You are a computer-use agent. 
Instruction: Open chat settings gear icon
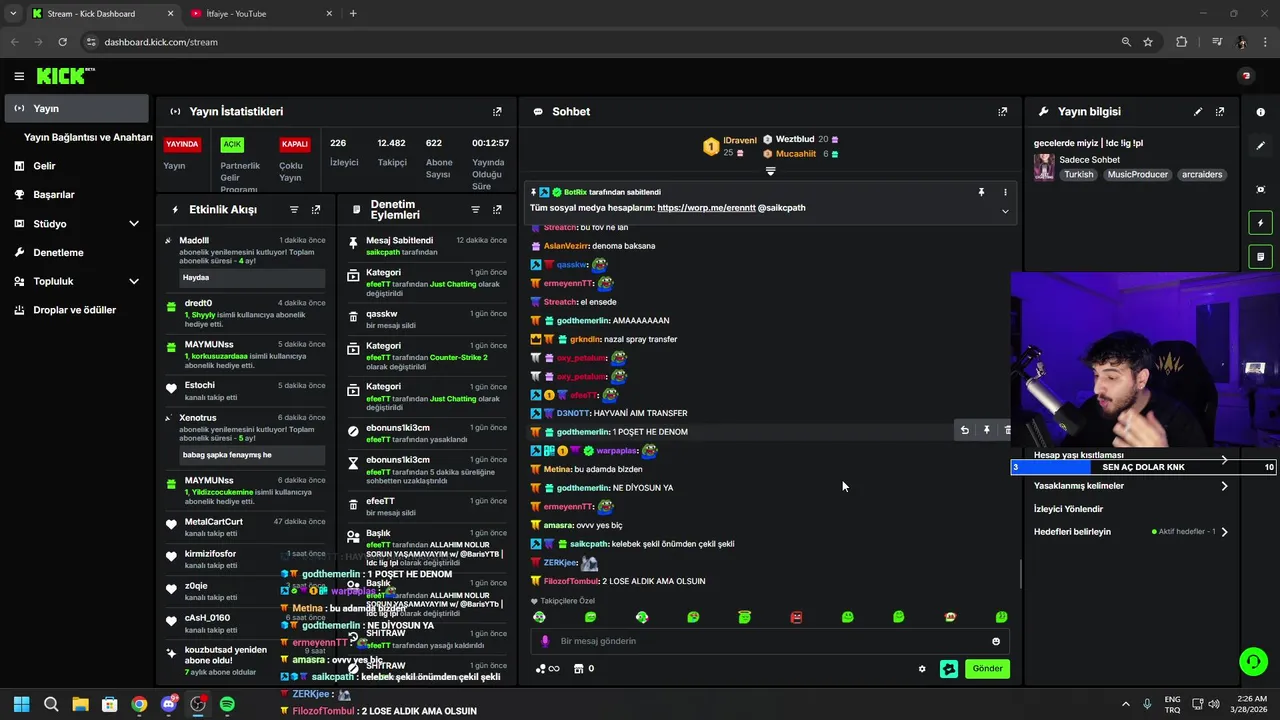(x=922, y=669)
